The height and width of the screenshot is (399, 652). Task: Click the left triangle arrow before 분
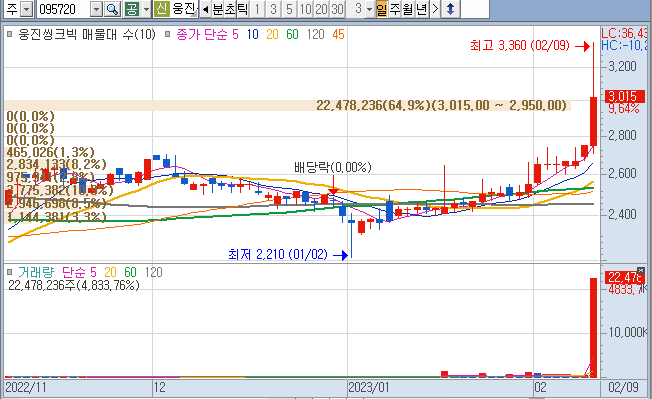pyautogui.click(x=205, y=9)
